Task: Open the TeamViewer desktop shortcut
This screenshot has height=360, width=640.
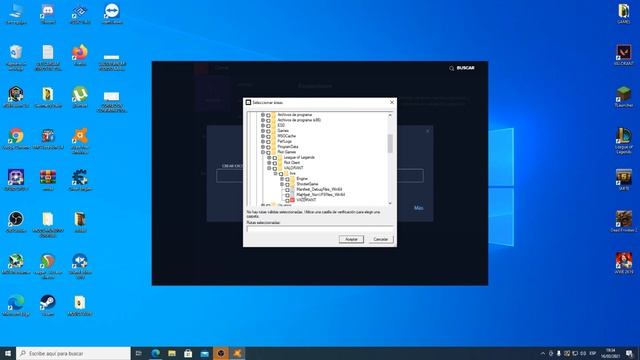Action: tap(112, 13)
